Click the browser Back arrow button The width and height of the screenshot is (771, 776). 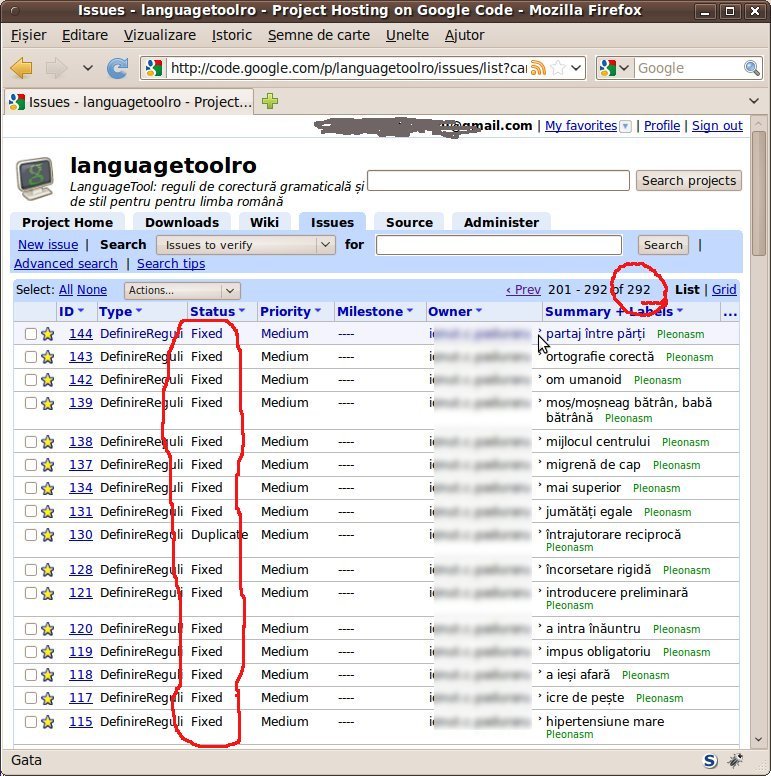coord(21,68)
